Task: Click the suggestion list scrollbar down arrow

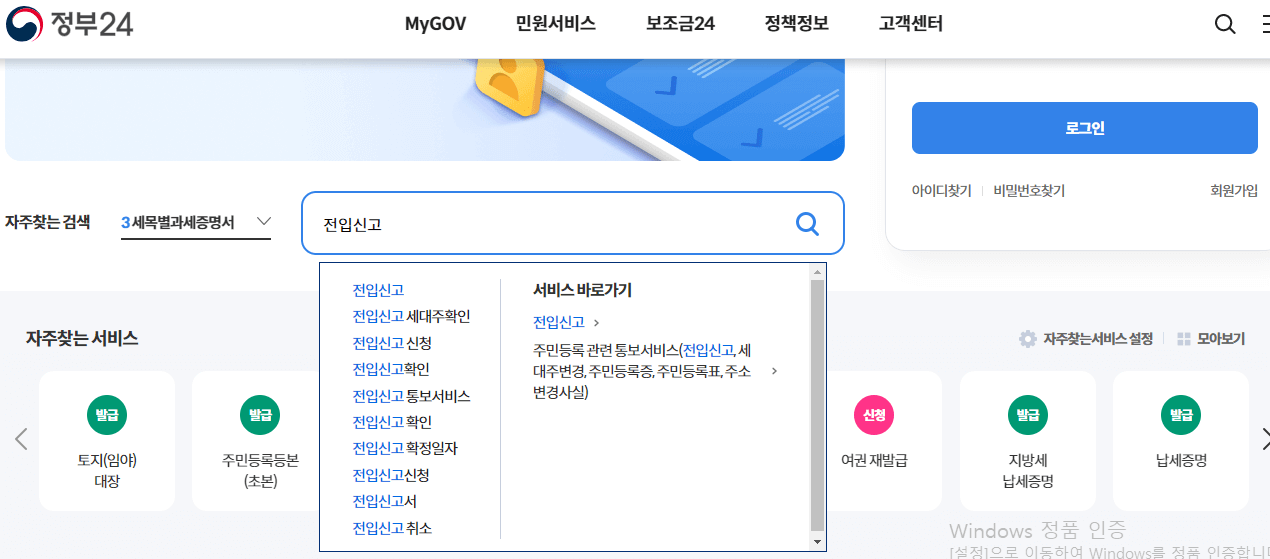Action: coord(817,542)
